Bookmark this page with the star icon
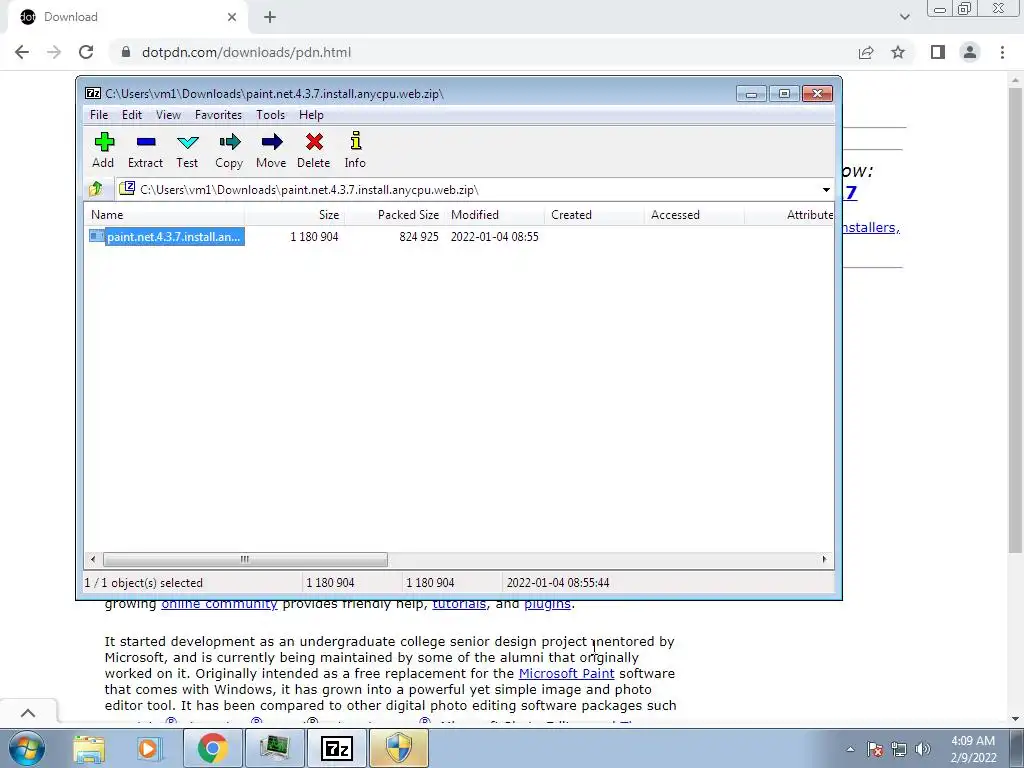This screenshot has width=1024, height=768. [898, 52]
